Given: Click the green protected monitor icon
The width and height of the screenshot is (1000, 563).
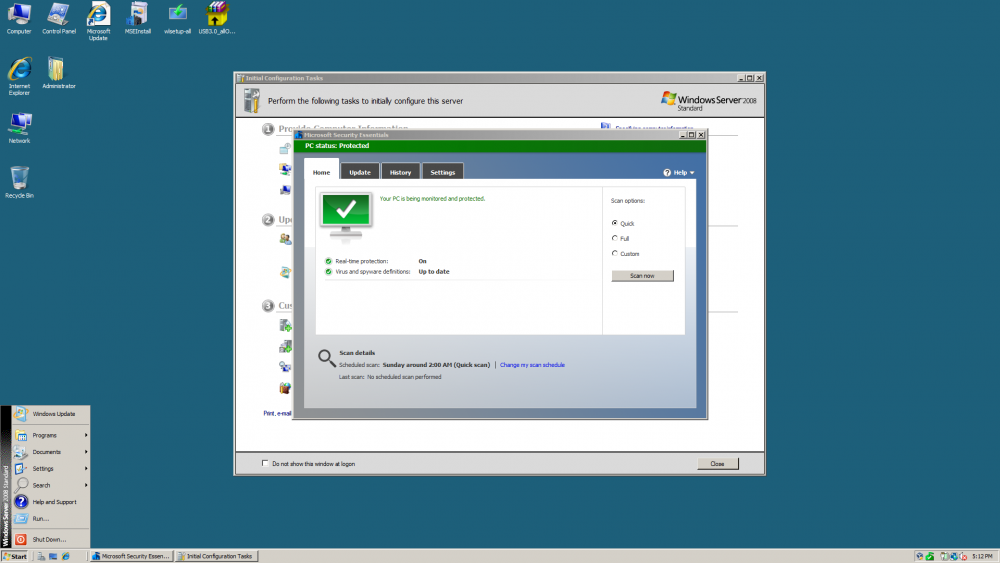Looking at the screenshot, I should [x=346, y=217].
